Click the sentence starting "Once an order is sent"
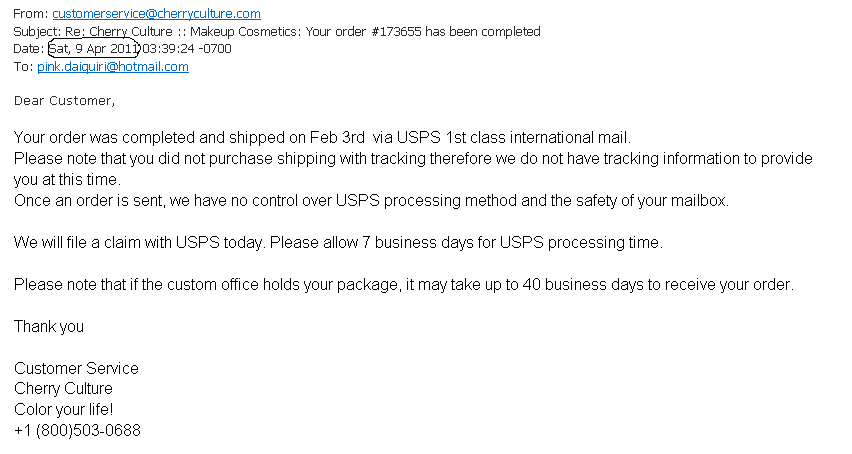This screenshot has width=852, height=454. pyautogui.click(x=371, y=201)
